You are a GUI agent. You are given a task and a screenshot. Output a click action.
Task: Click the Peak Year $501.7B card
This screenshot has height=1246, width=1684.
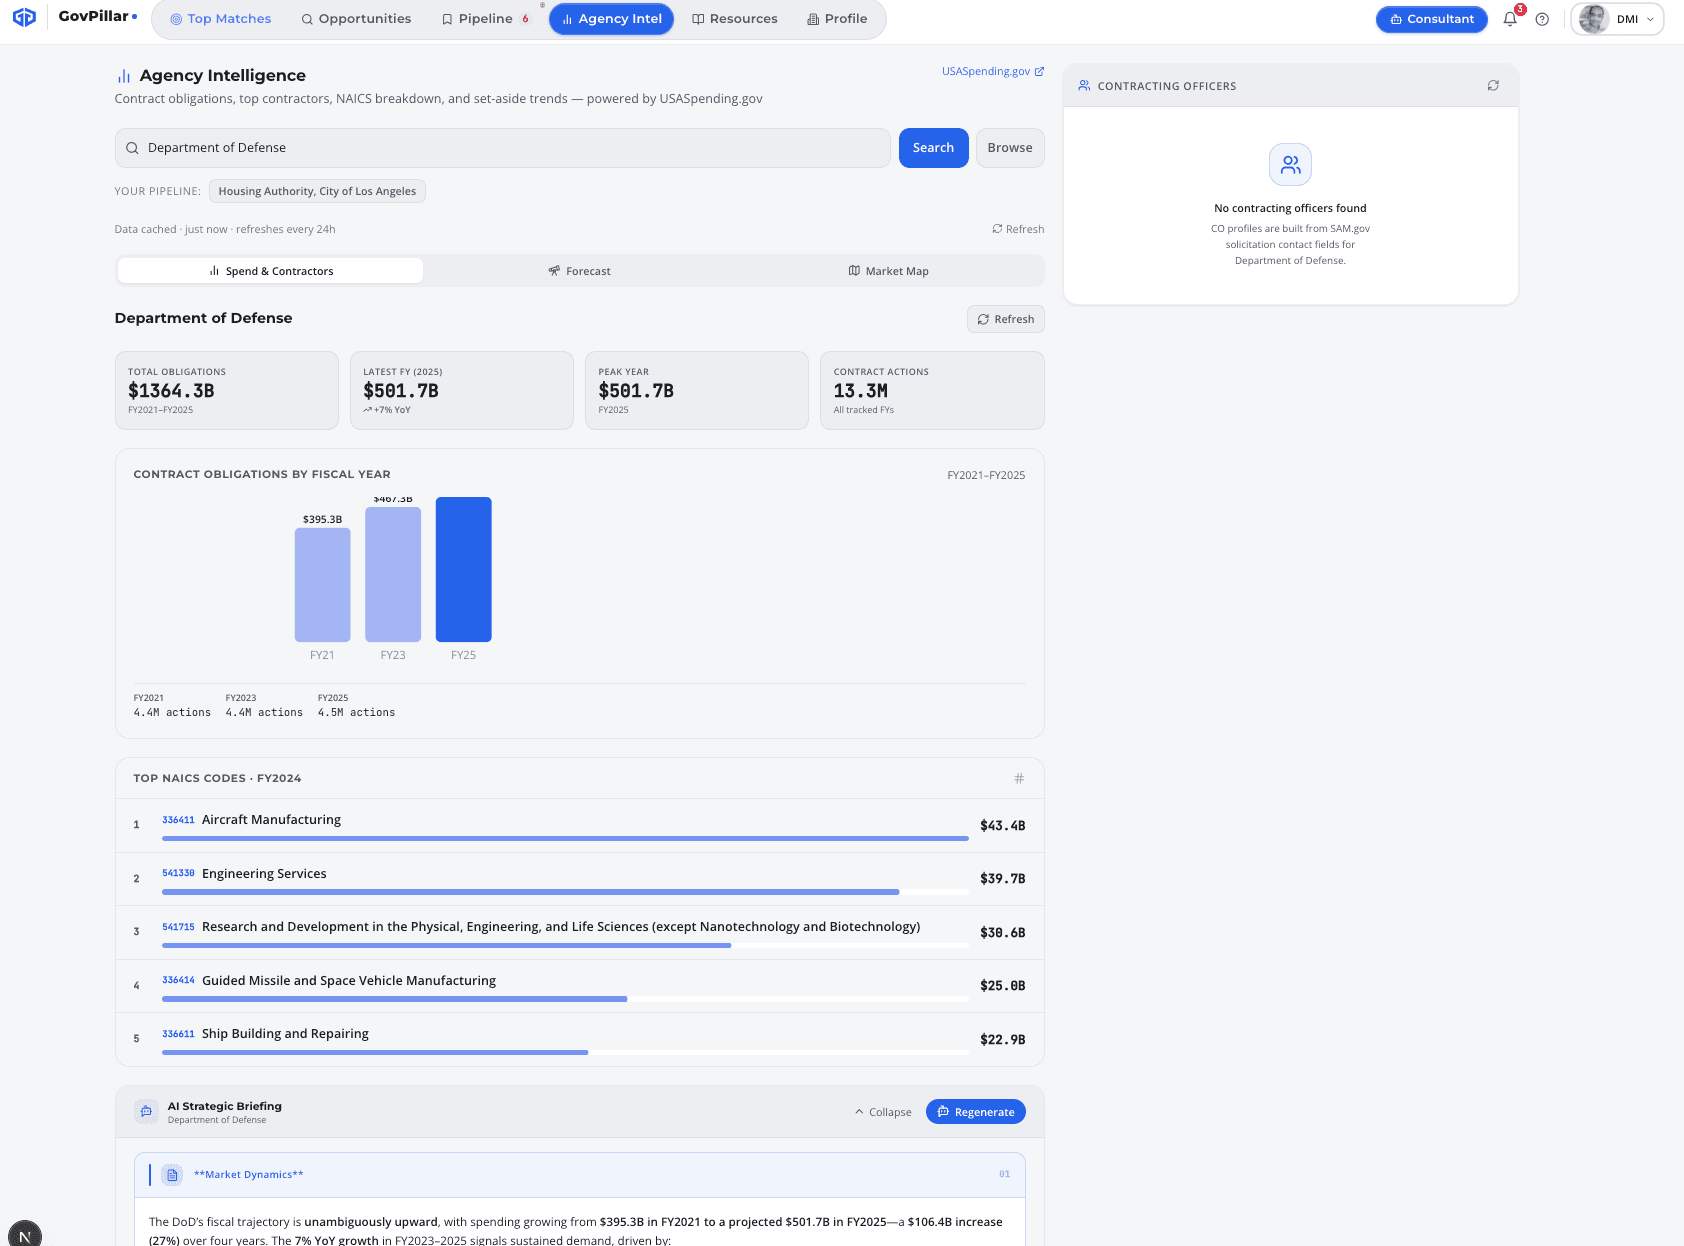coord(697,390)
